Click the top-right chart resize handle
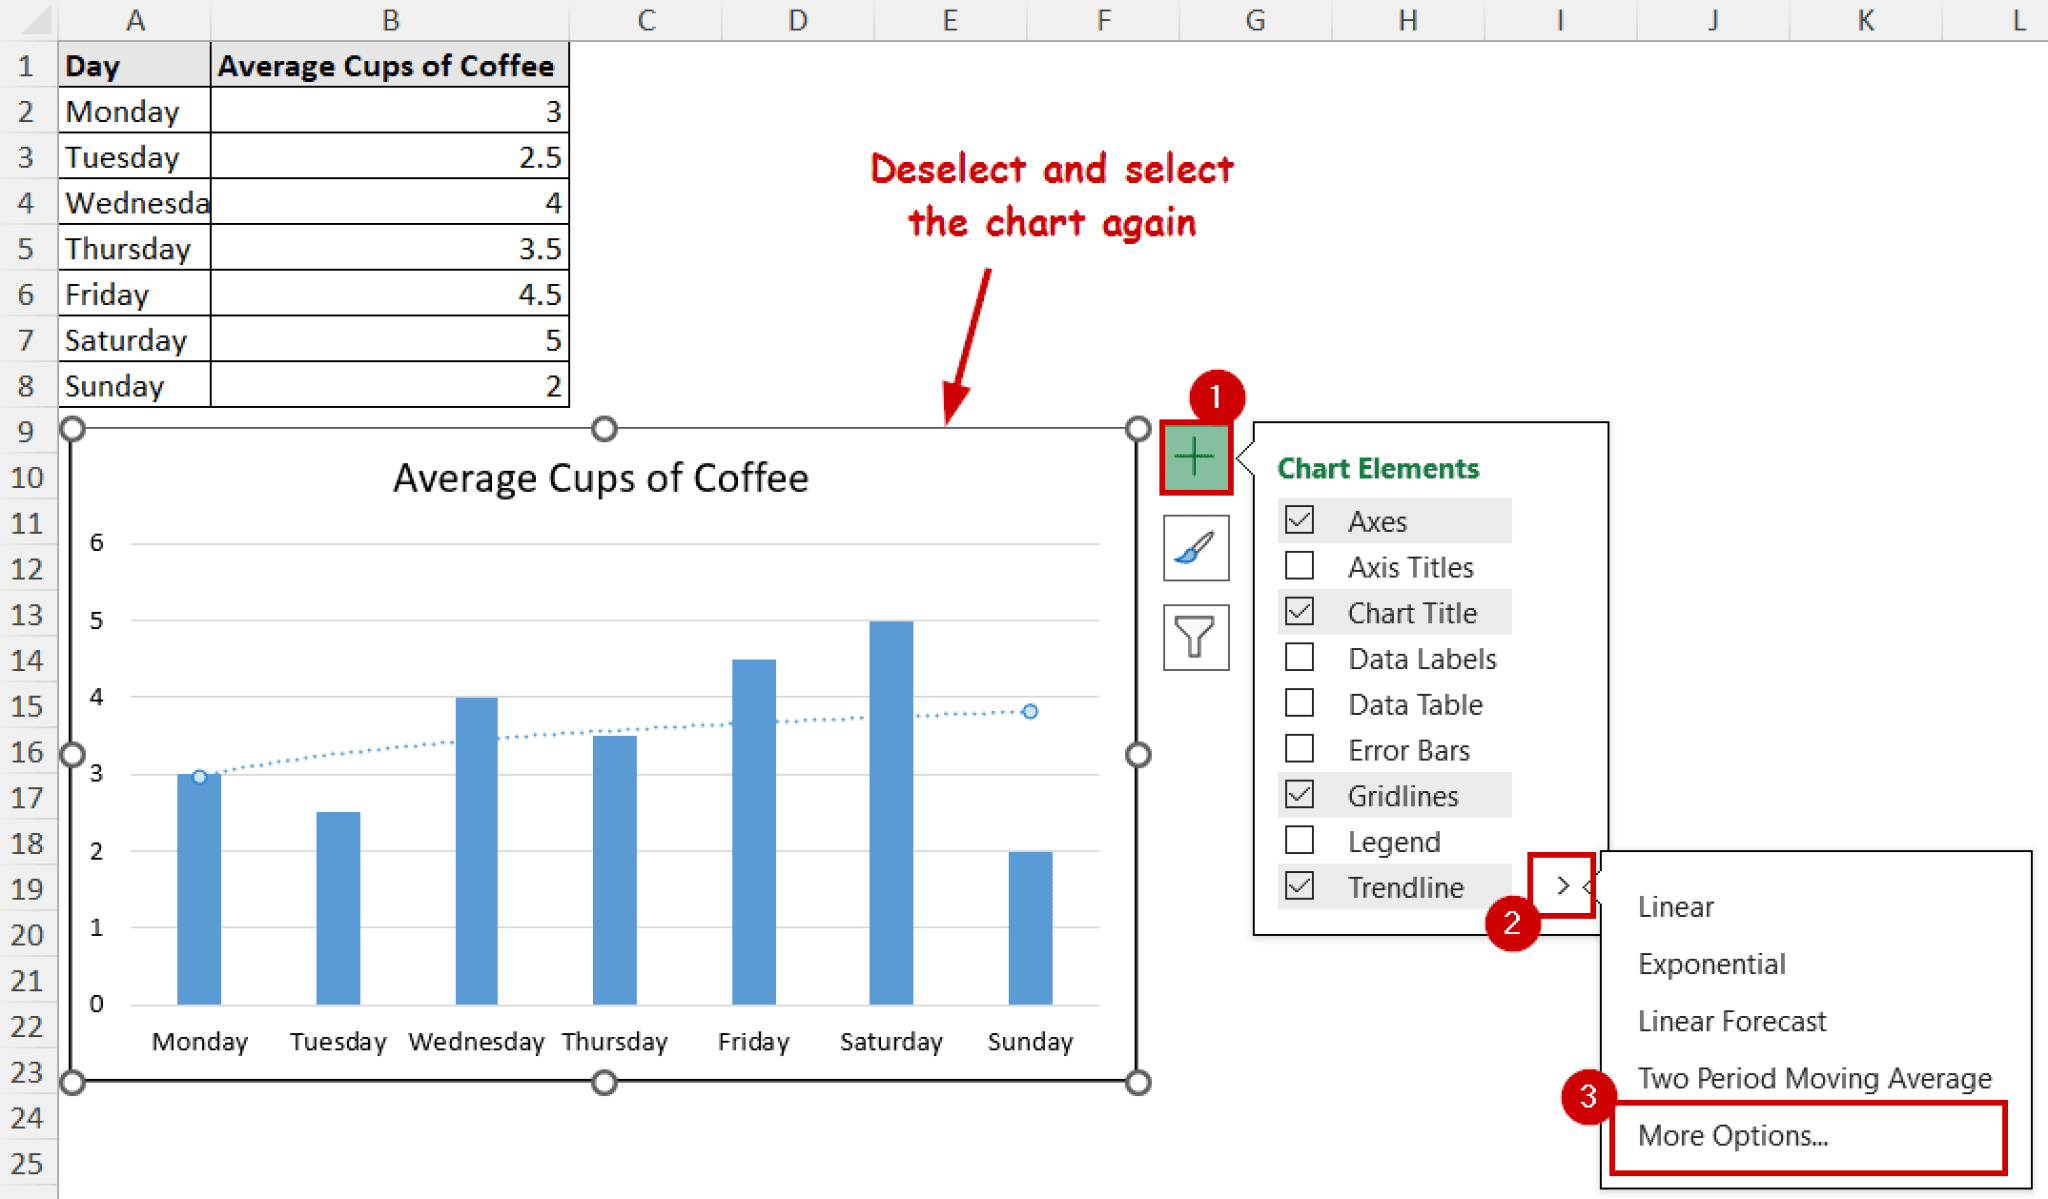 coord(1137,429)
